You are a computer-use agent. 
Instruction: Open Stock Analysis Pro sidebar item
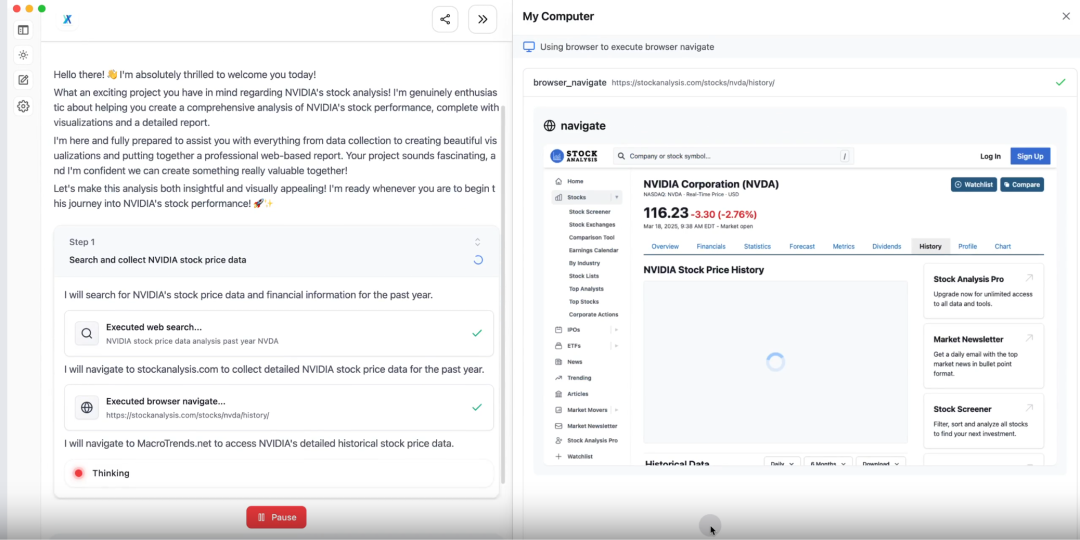click(x=586, y=440)
